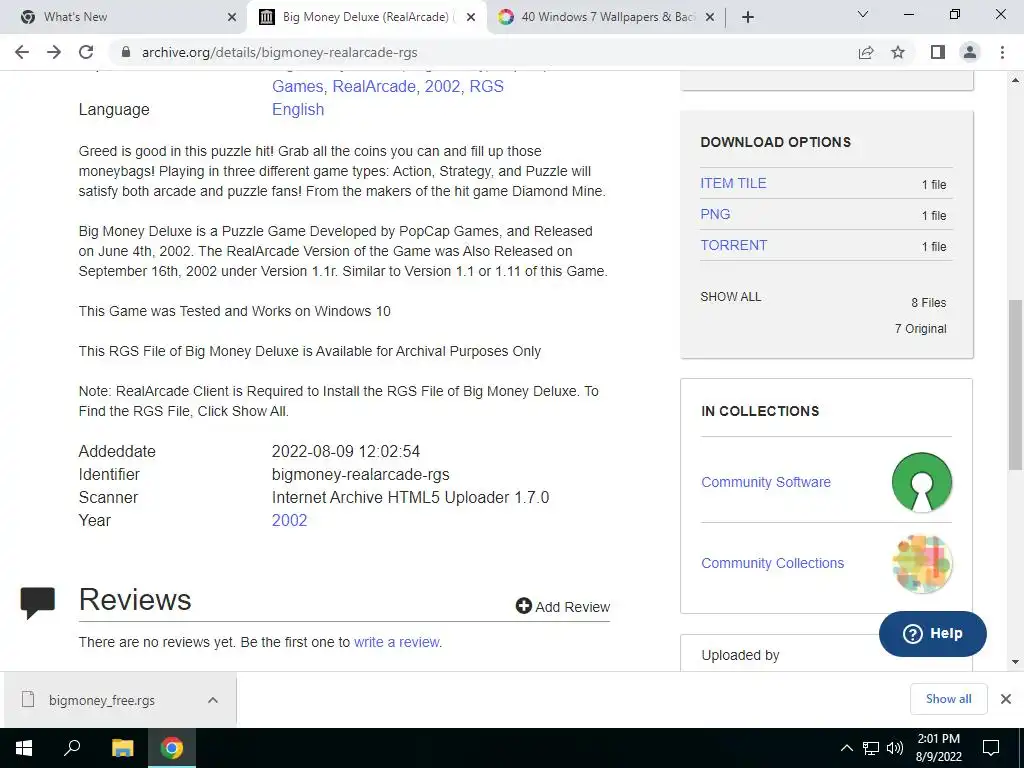The image size is (1024, 768).
Task: Share this page icon in address bar
Action: pyautogui.click(x=866, y=52)
